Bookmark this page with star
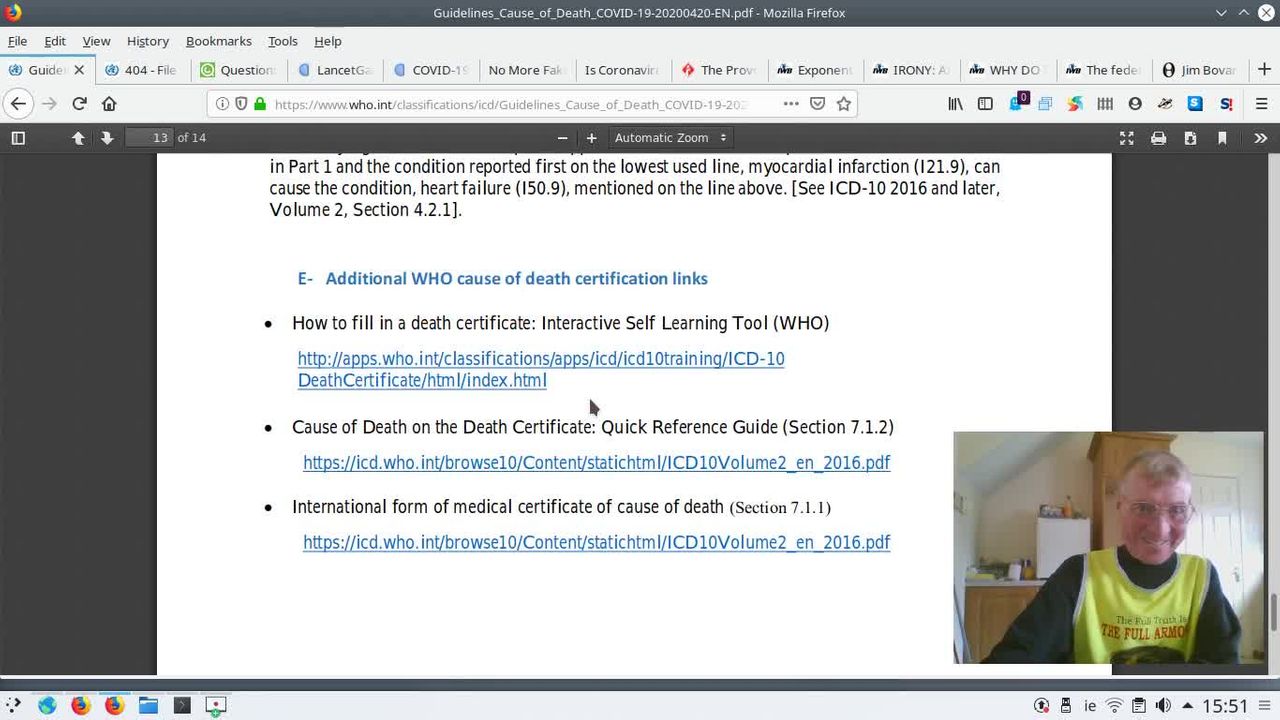 (844, 104)
